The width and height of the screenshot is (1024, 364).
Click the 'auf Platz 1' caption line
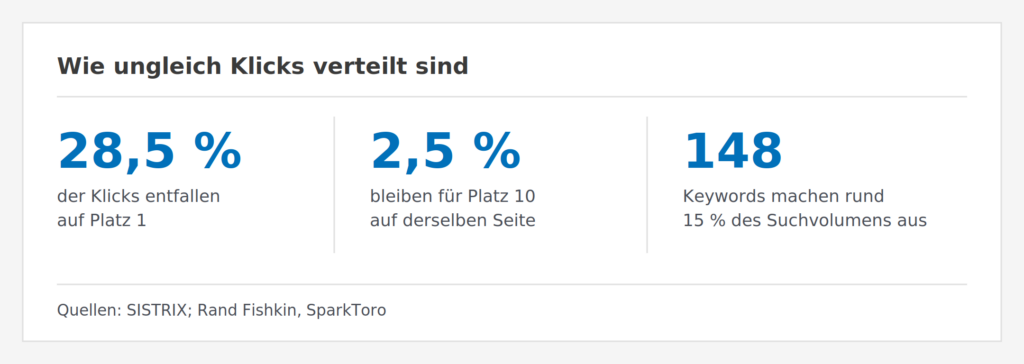(x=101, y=221)
